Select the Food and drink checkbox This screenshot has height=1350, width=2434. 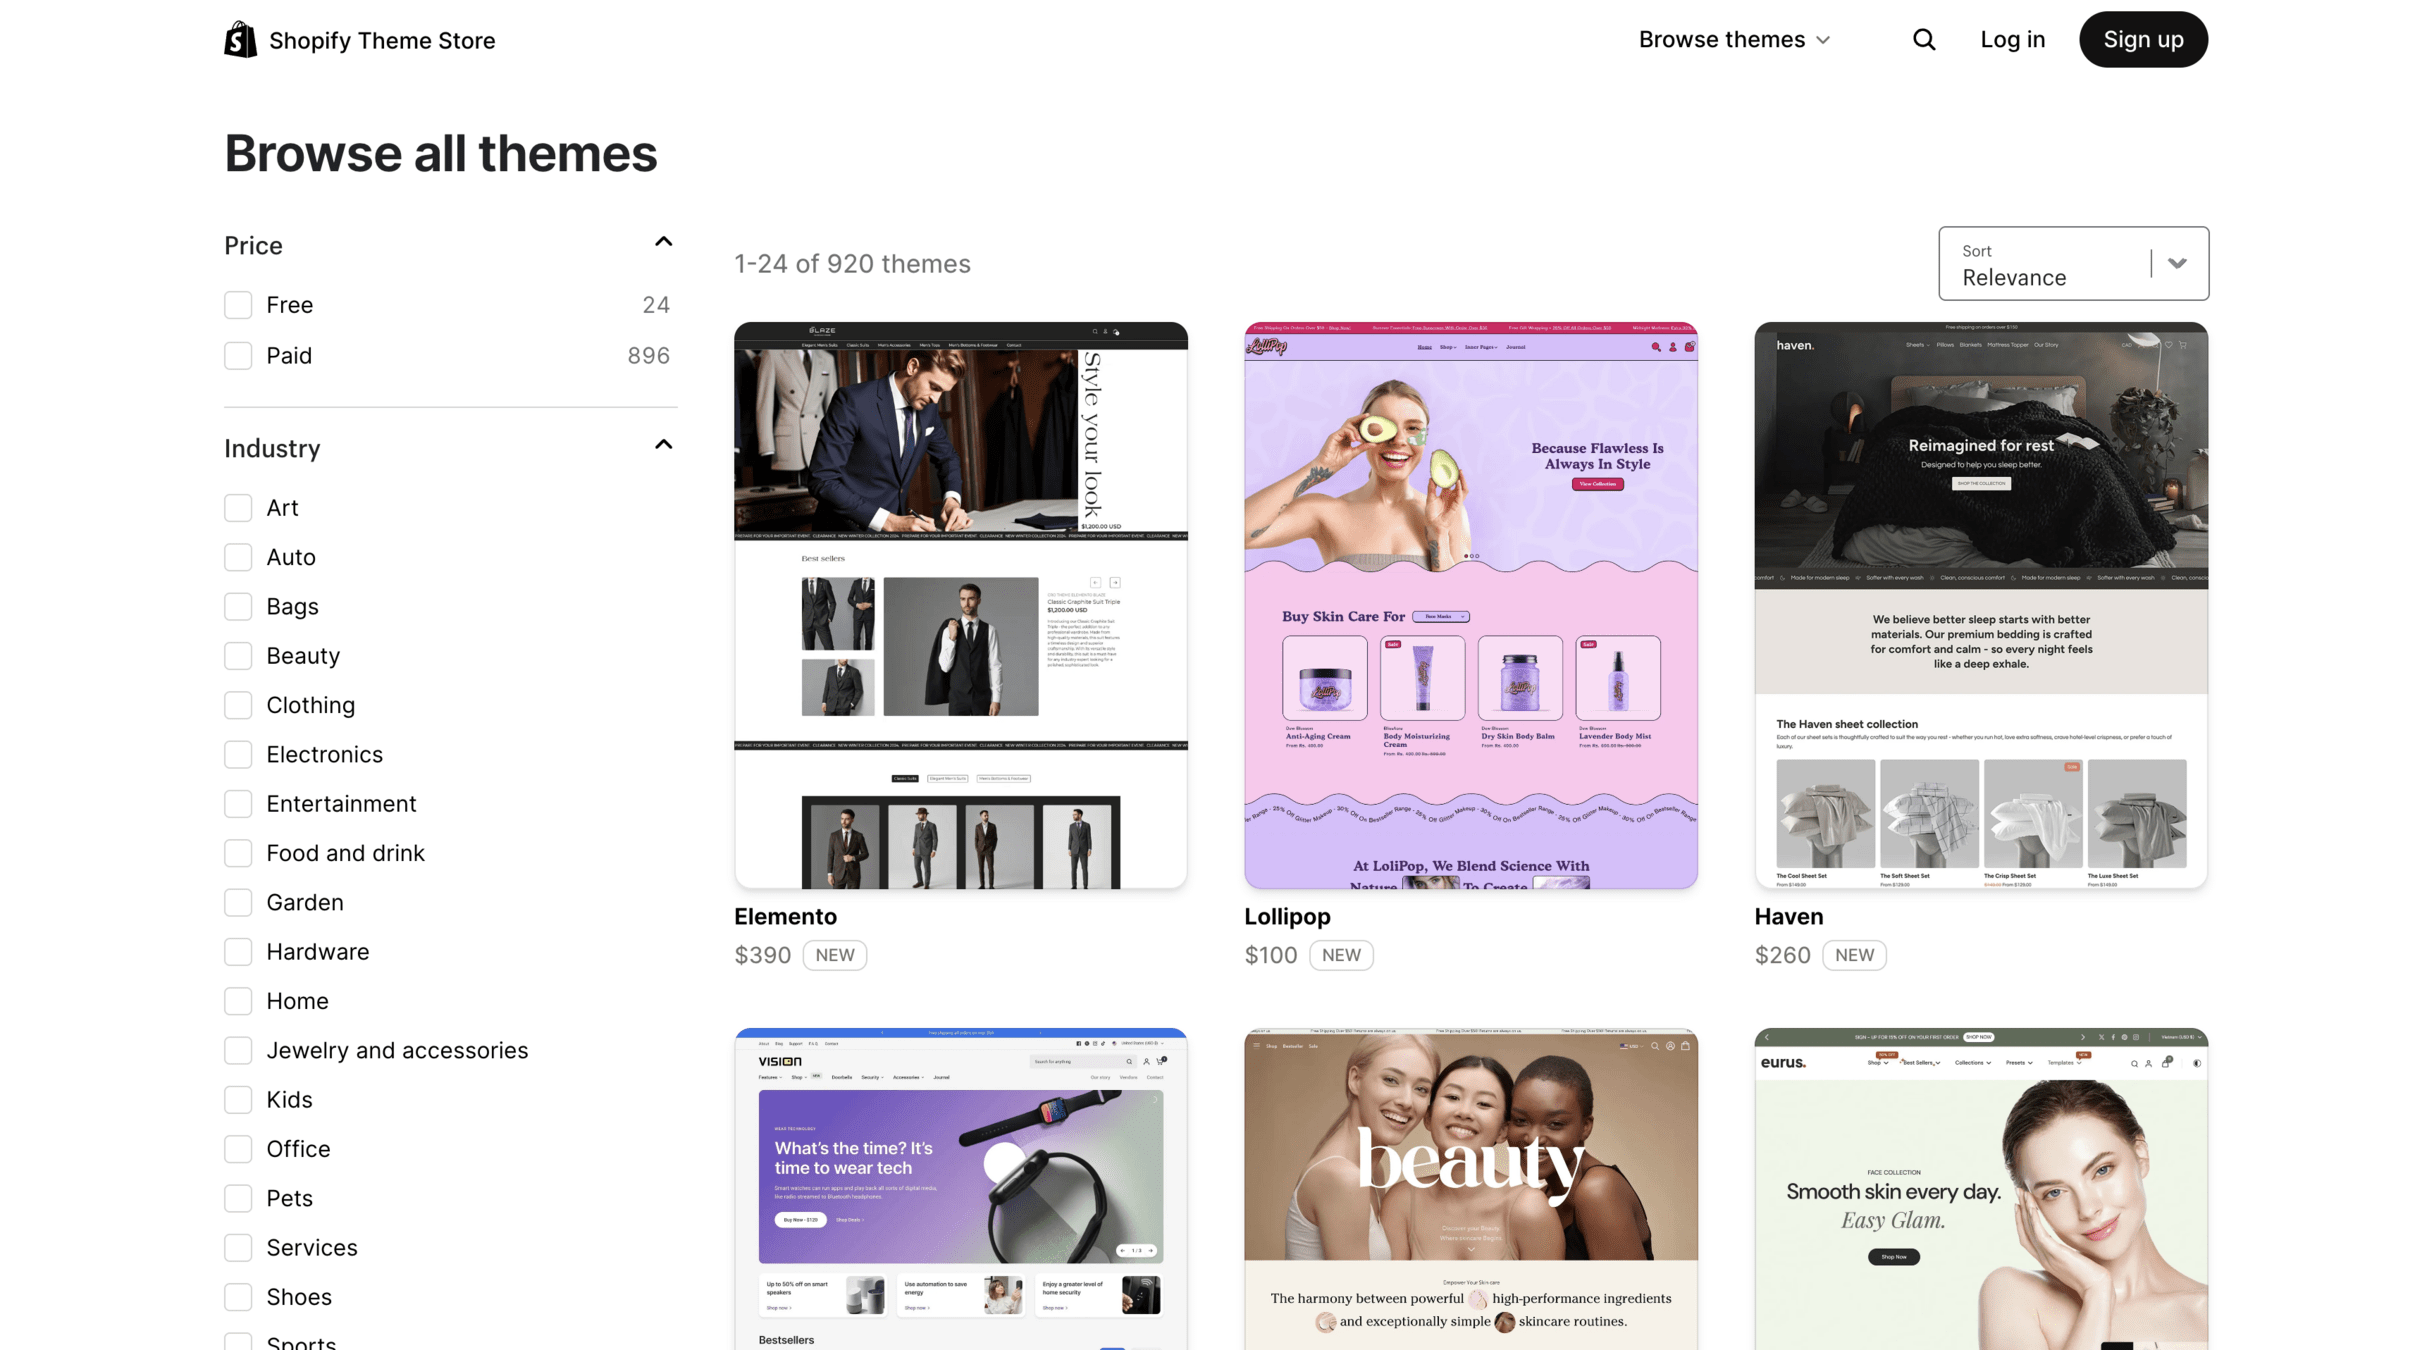(238, 853)
